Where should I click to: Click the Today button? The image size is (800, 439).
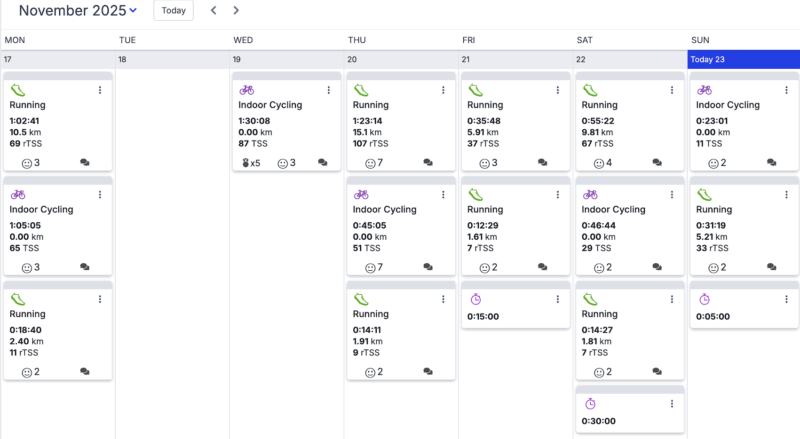coord(173,11)
